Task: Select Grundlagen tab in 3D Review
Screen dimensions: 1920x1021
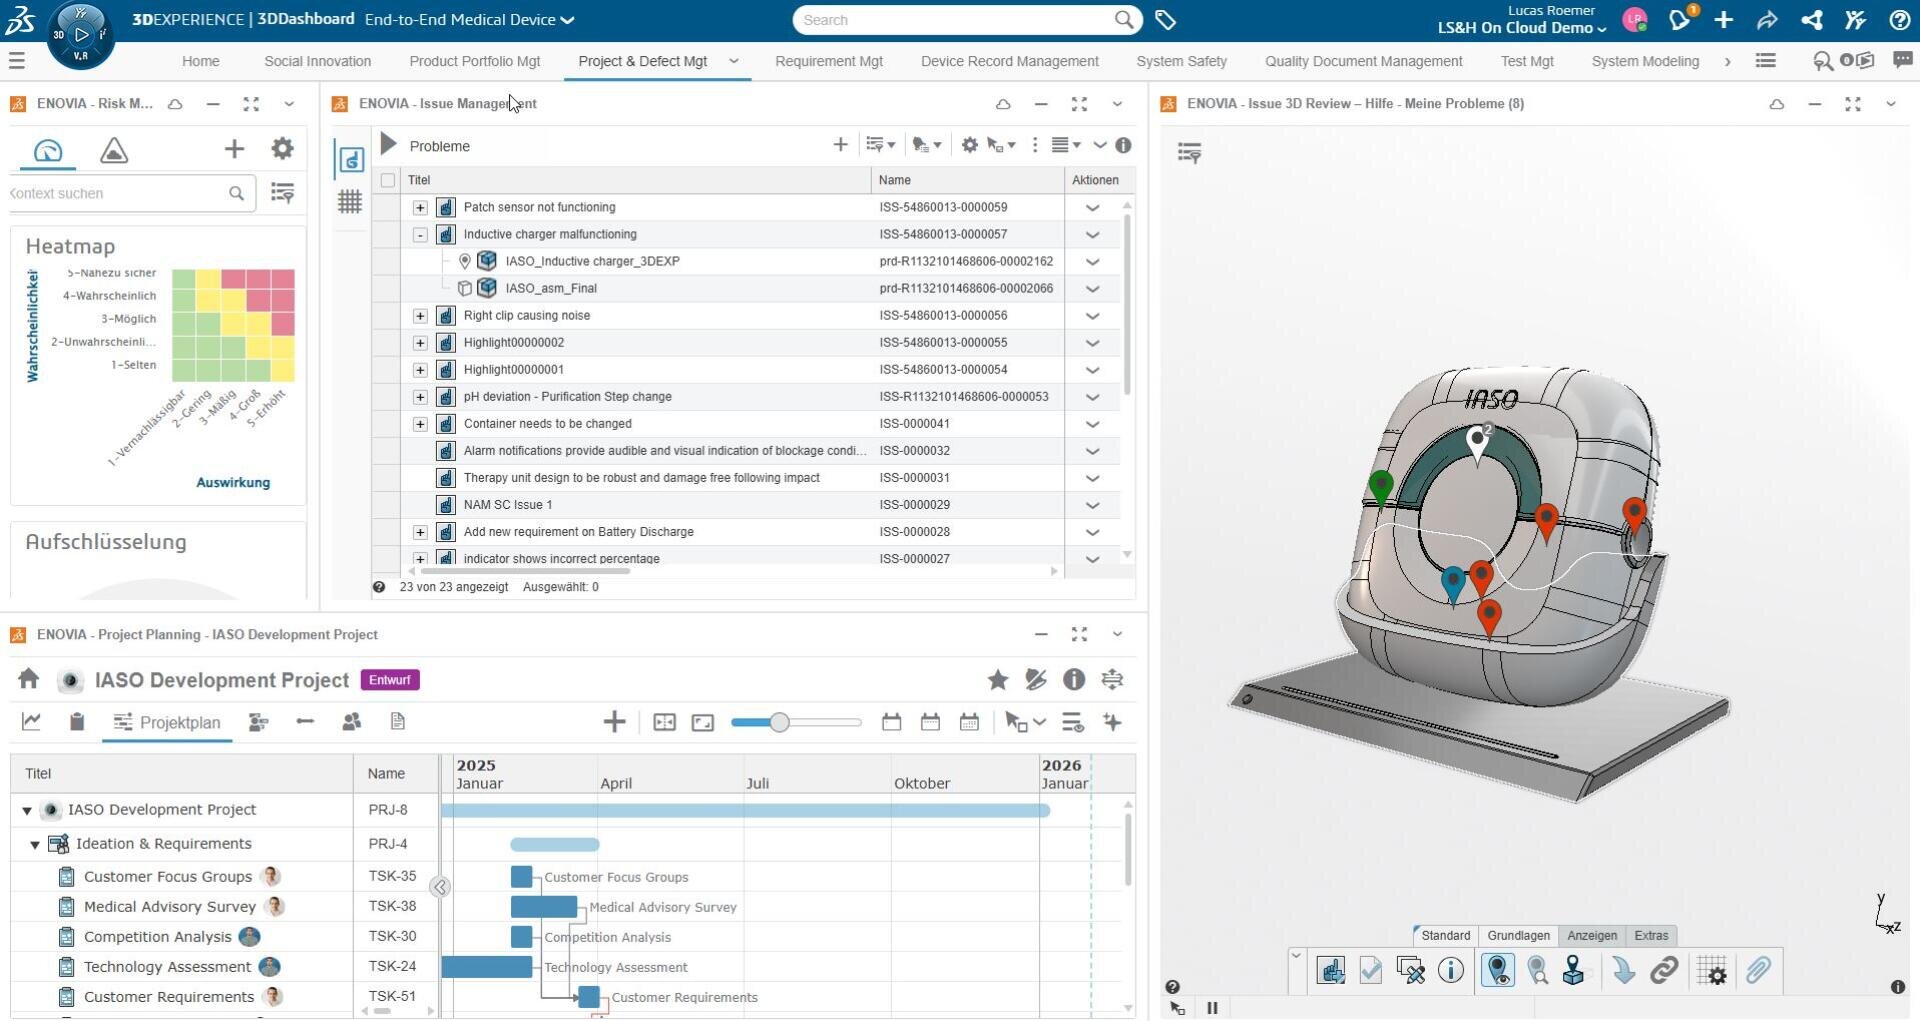Action: 1518,935
